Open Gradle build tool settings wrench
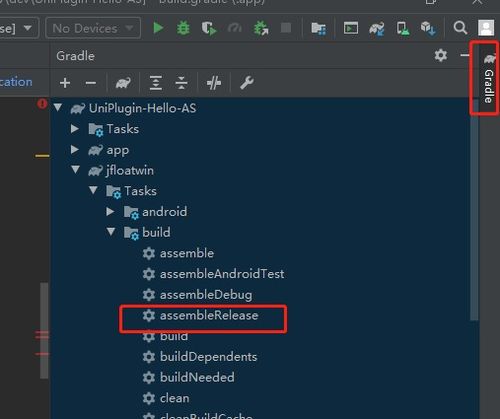The image size is (500, 419). point(247,83)
